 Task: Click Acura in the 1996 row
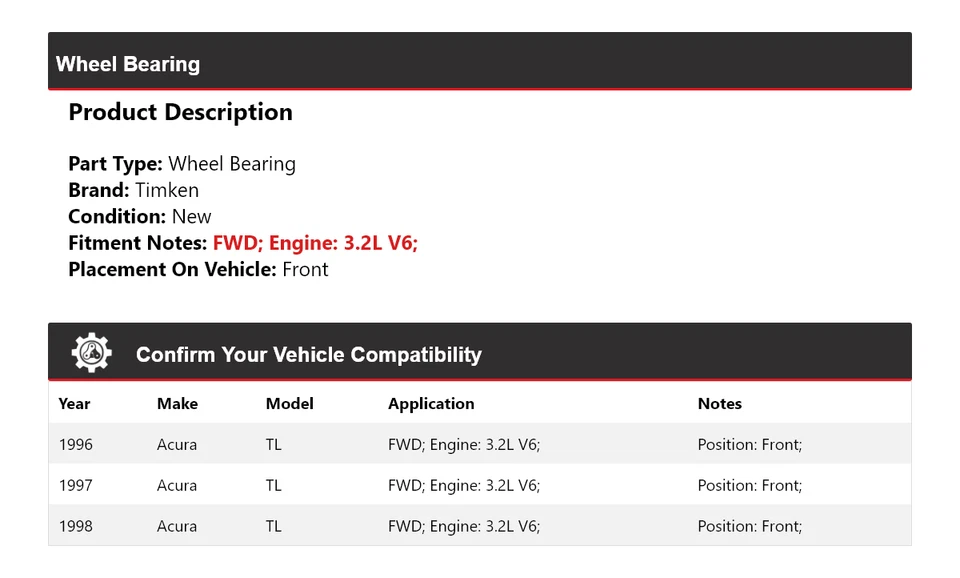[x=177, y=444]
